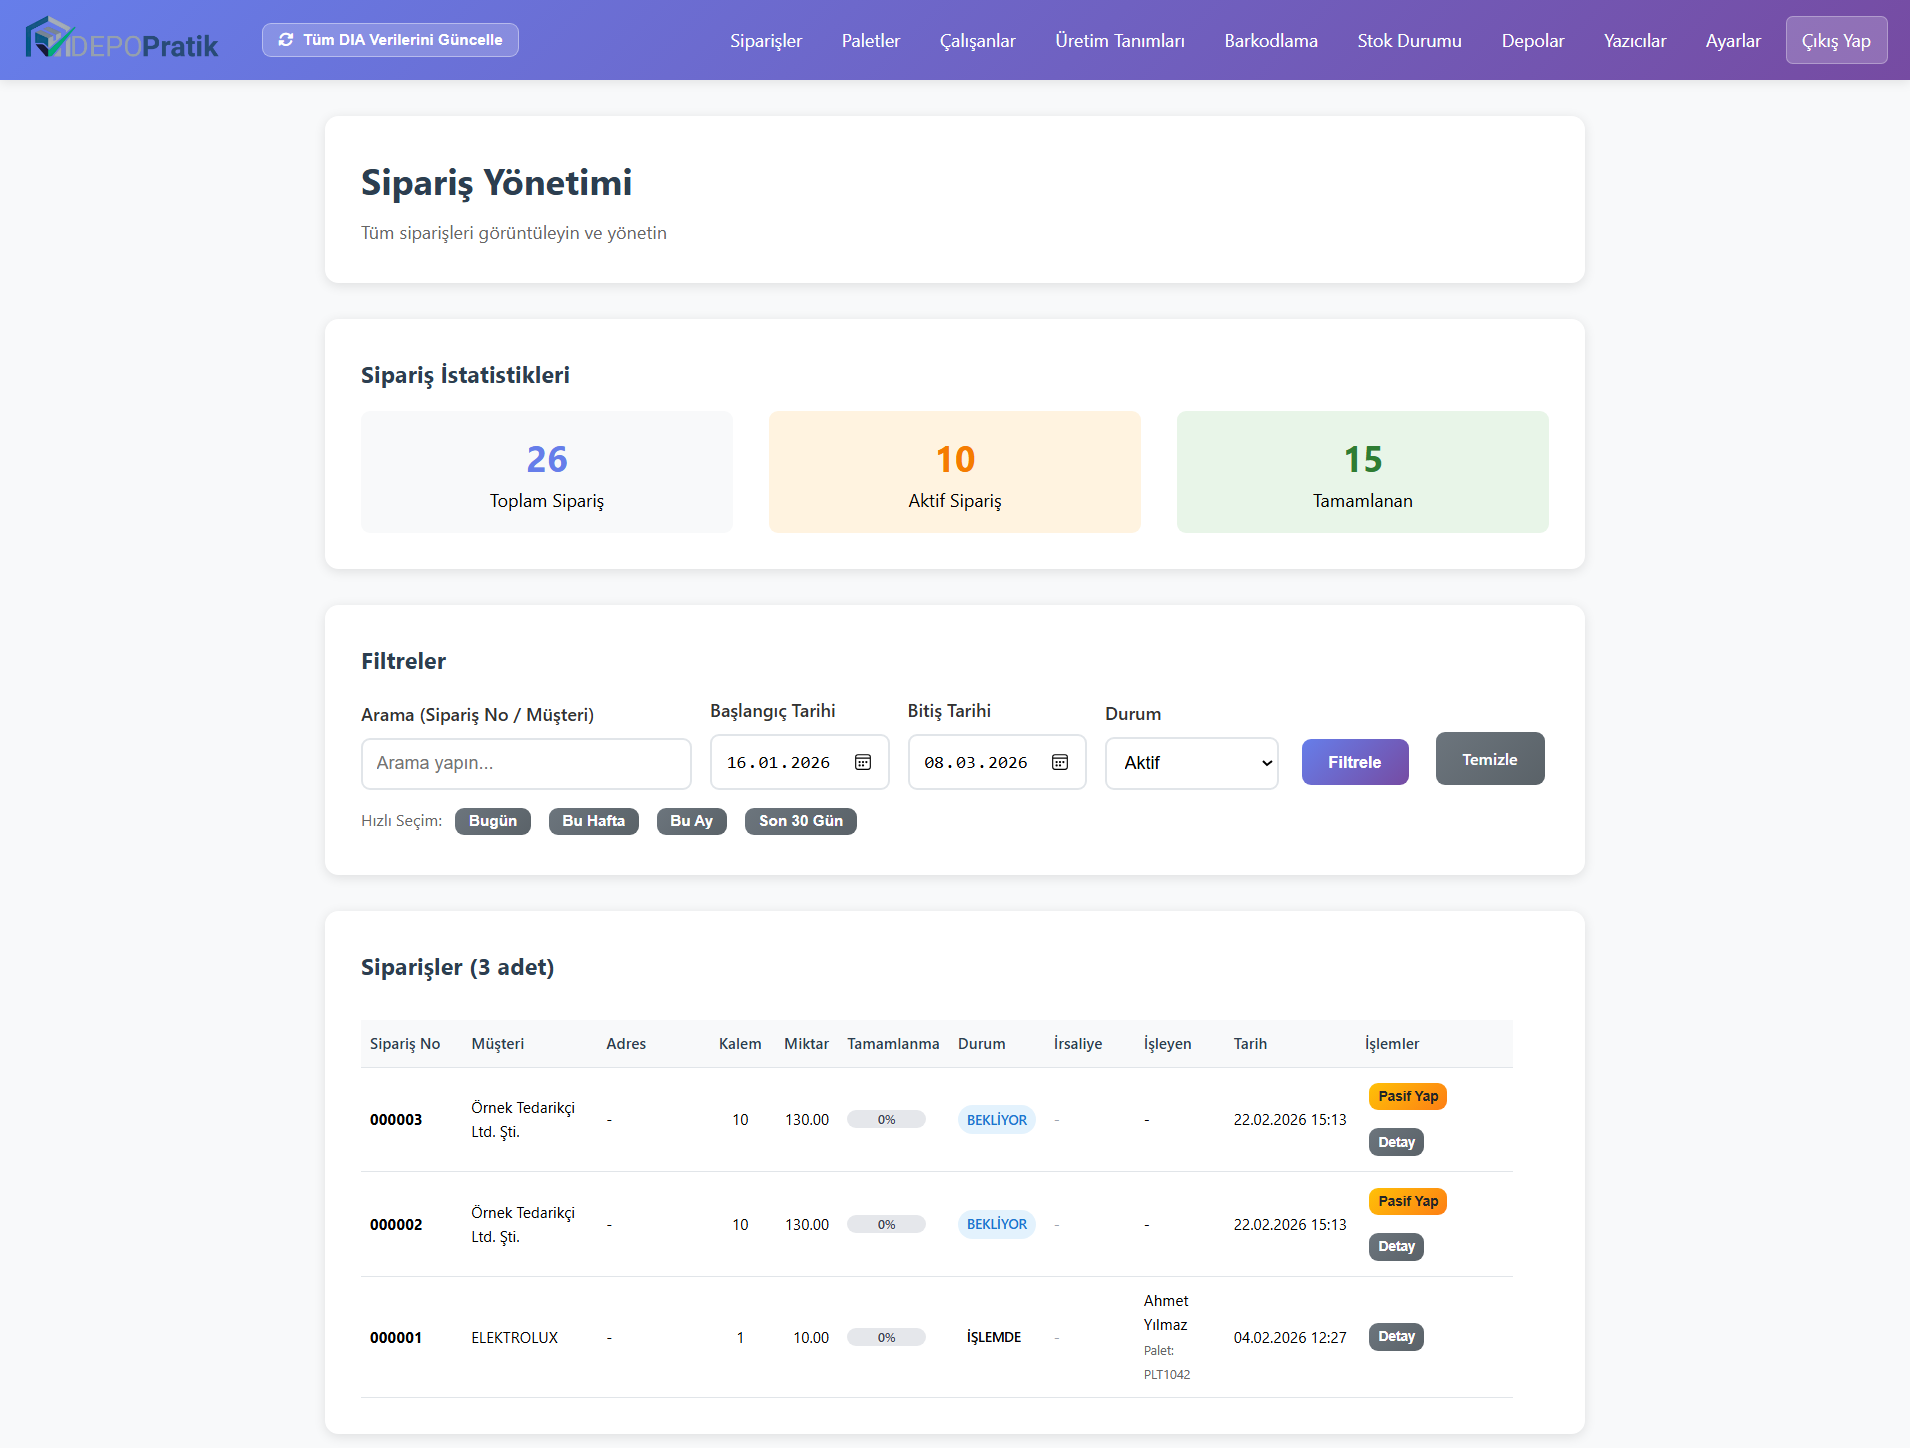Open the Barkodlama section

pyautogui.click(x=1270, y=41)
